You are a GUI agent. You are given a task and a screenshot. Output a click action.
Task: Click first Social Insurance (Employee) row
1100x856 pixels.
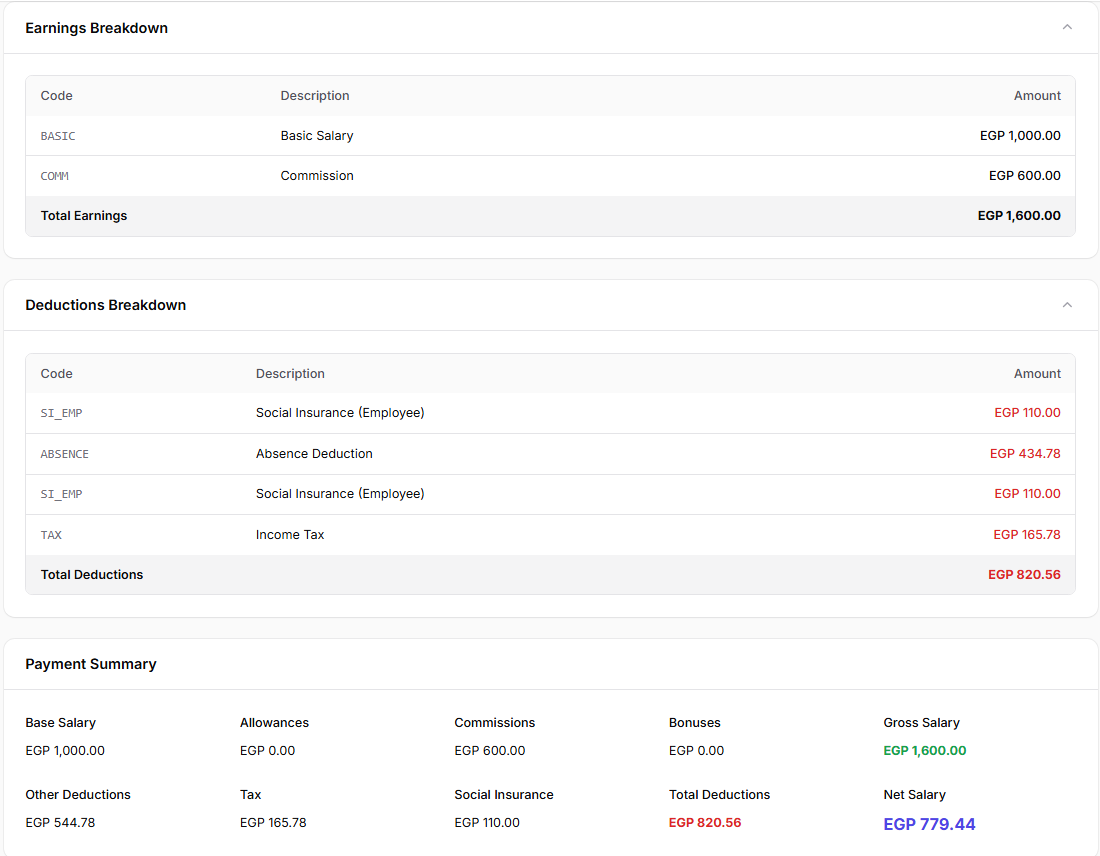pyautogui.click(x=550, y=413)
